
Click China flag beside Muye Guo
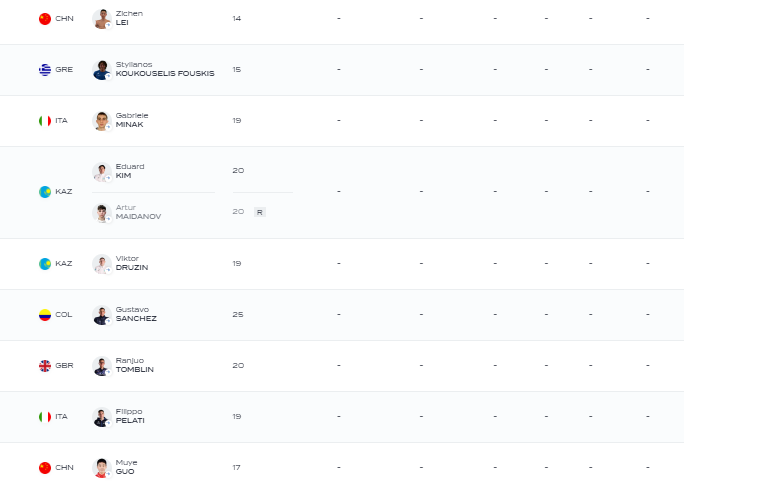45,468
